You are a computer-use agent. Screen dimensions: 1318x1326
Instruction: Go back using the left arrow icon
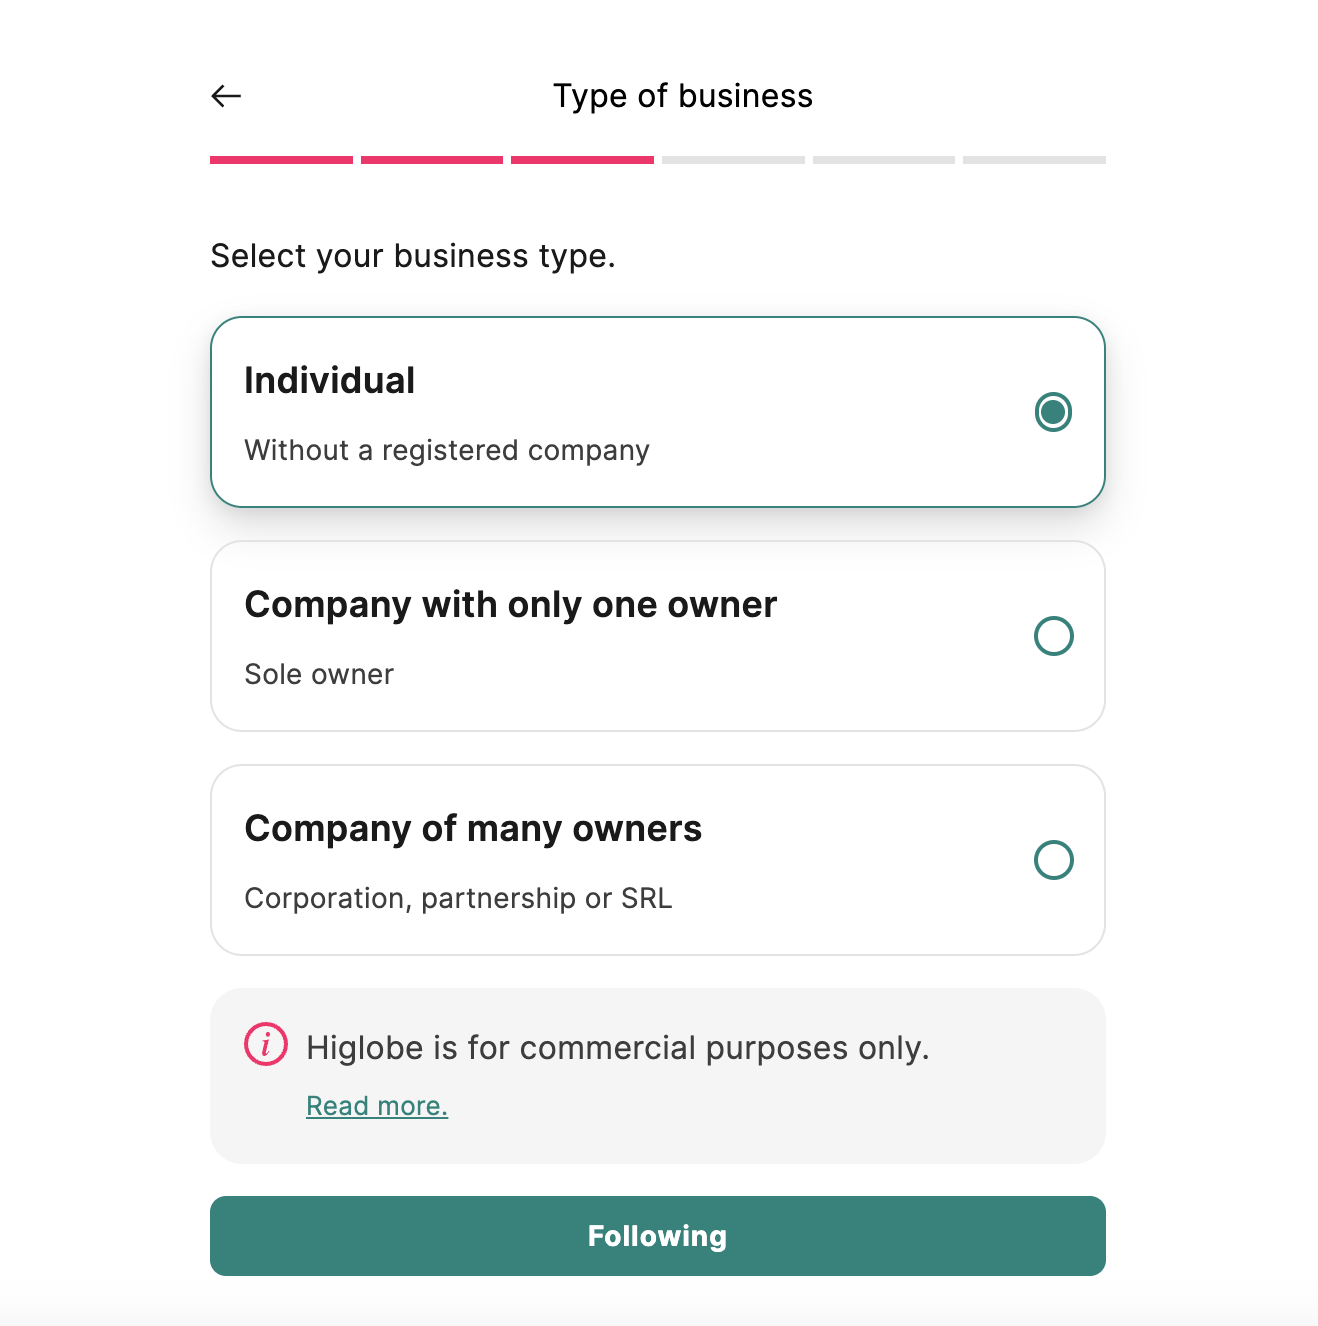click(227, 96)
